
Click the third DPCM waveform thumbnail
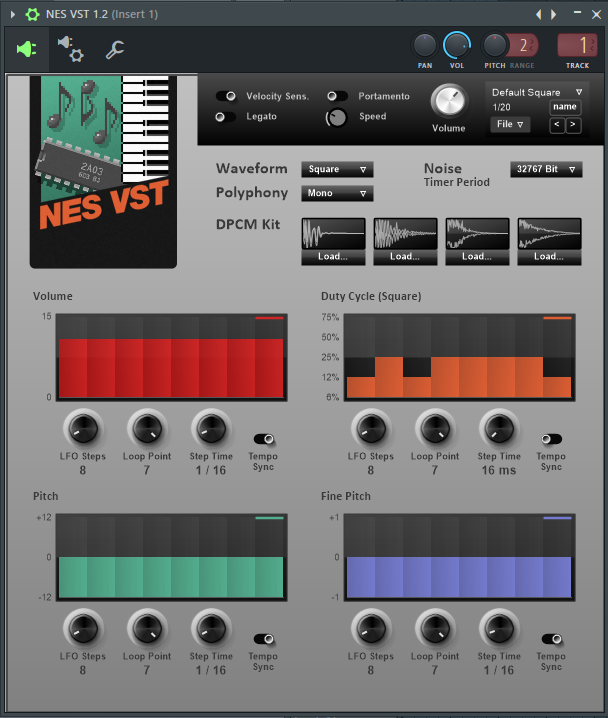[477, 234]
